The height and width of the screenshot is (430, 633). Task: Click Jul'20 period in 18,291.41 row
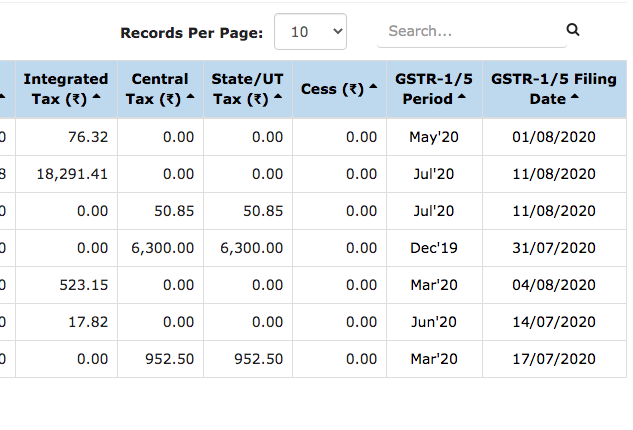(434, 174)
